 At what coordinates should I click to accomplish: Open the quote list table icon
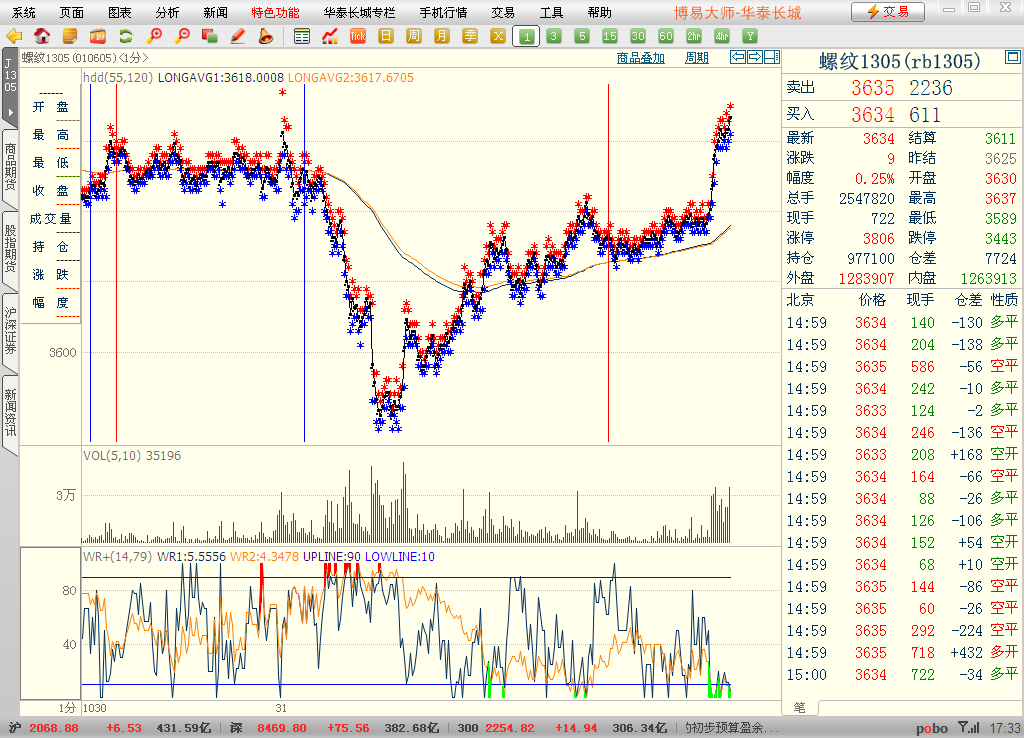(x=301, y=36)
